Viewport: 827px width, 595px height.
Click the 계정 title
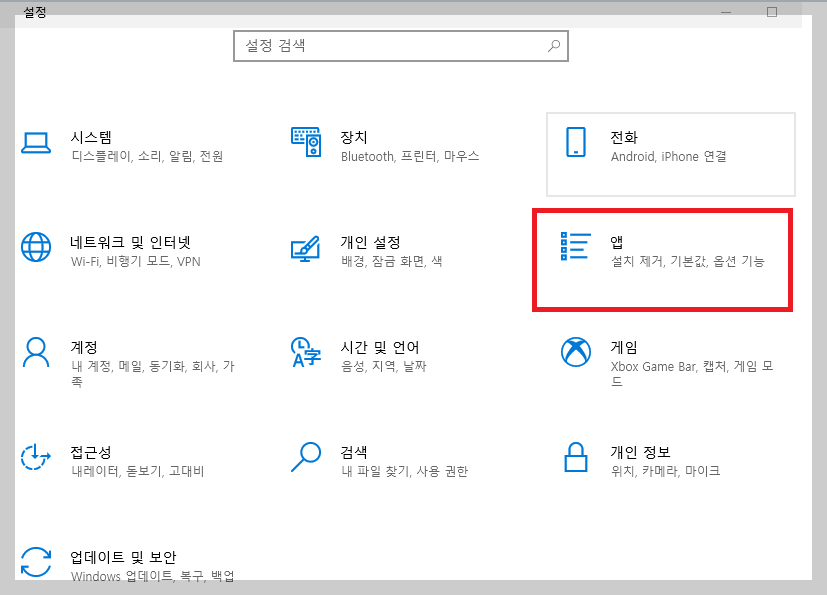coord(84,348)
